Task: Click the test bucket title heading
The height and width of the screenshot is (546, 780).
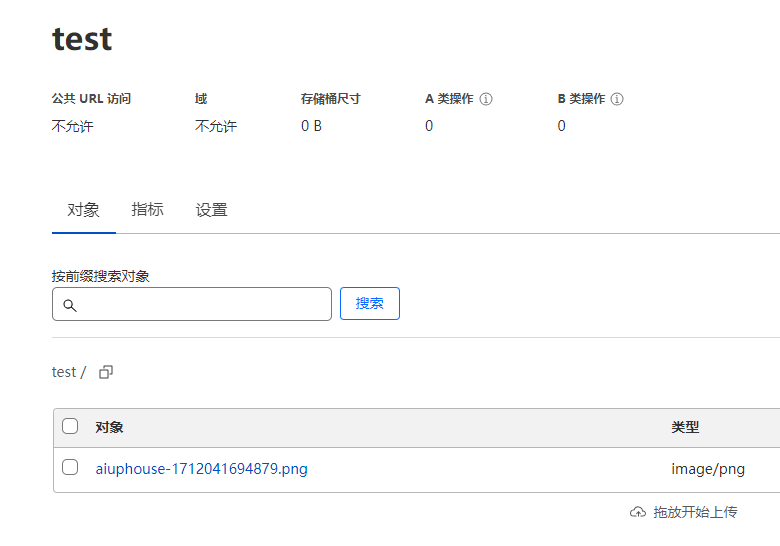Action: [82, 39]
